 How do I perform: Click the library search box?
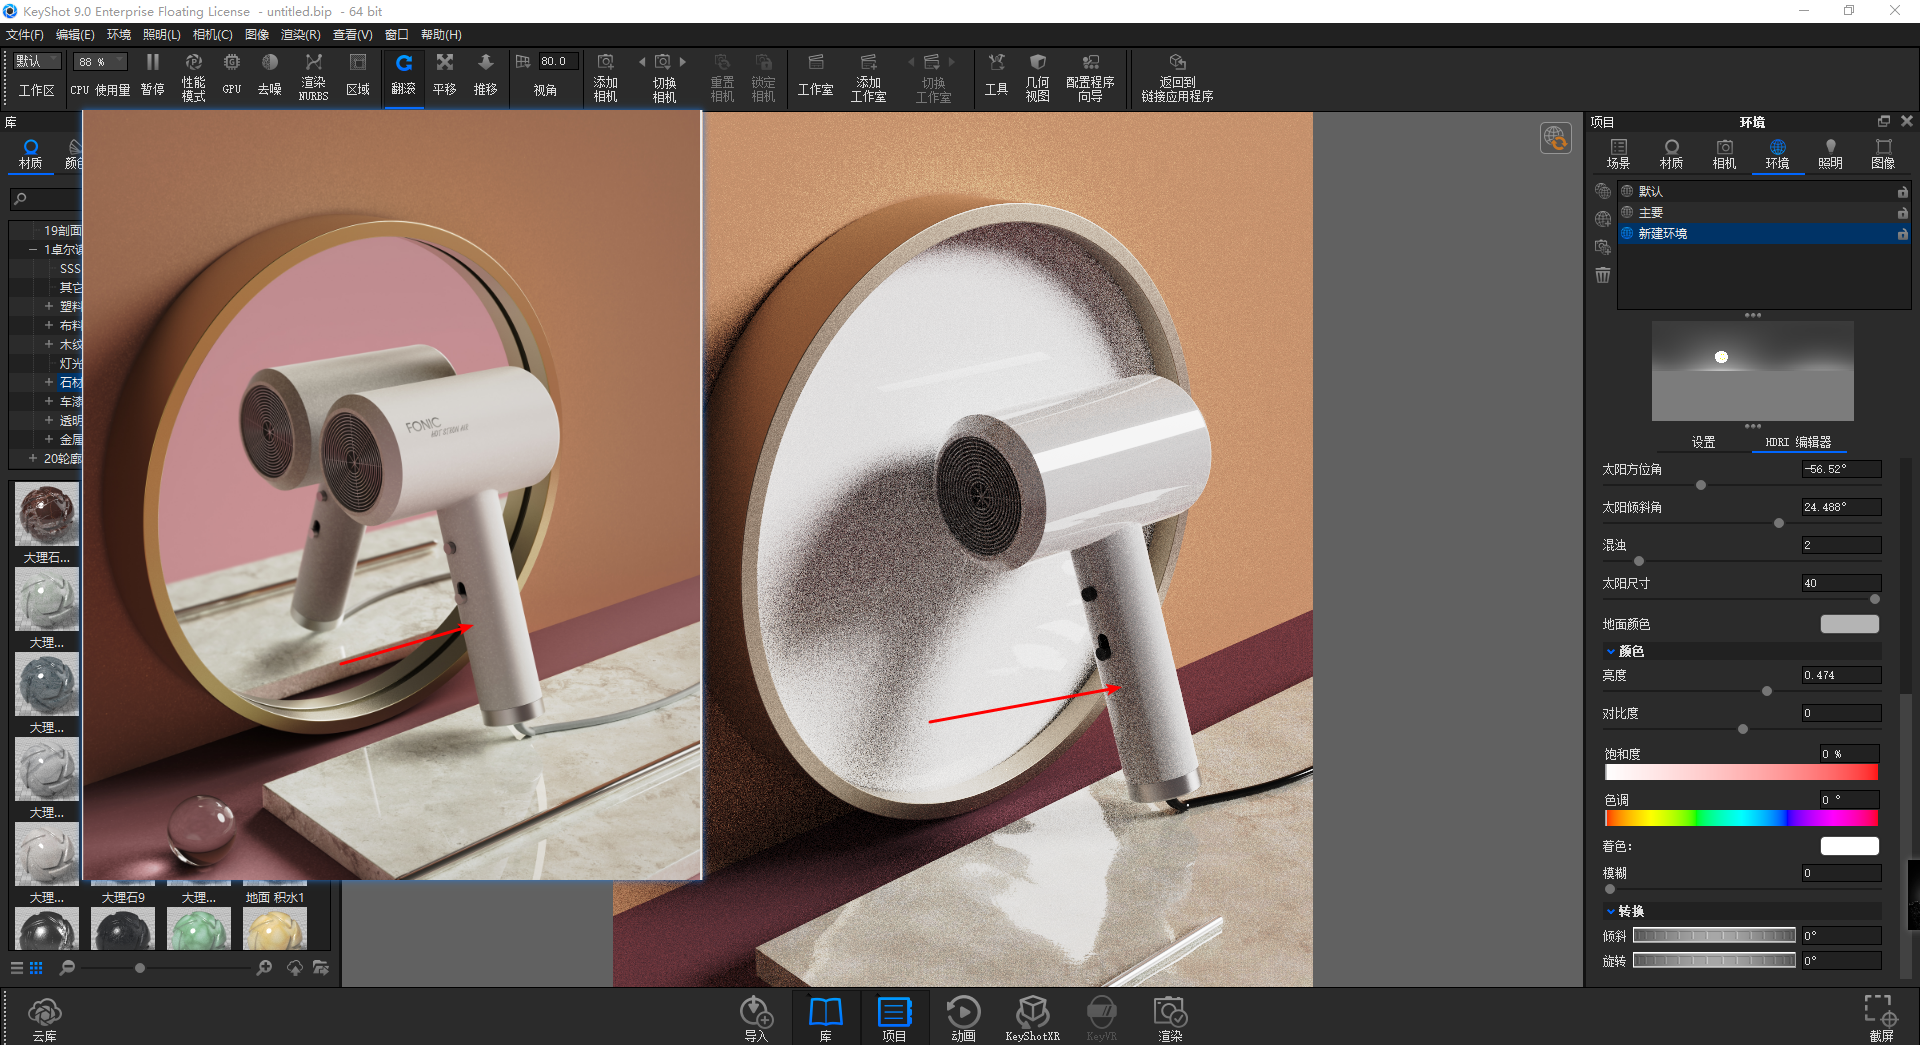click(x=46, y=199)
